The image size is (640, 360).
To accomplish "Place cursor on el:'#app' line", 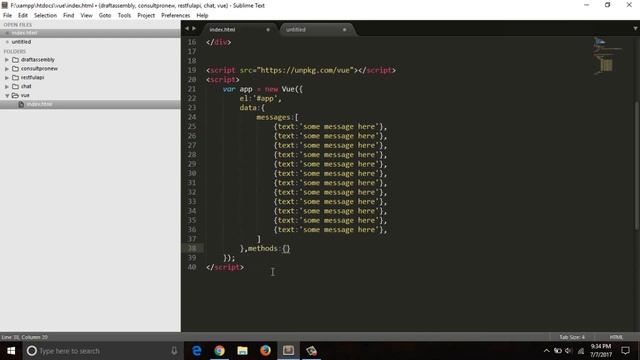I will coord(260,98).
